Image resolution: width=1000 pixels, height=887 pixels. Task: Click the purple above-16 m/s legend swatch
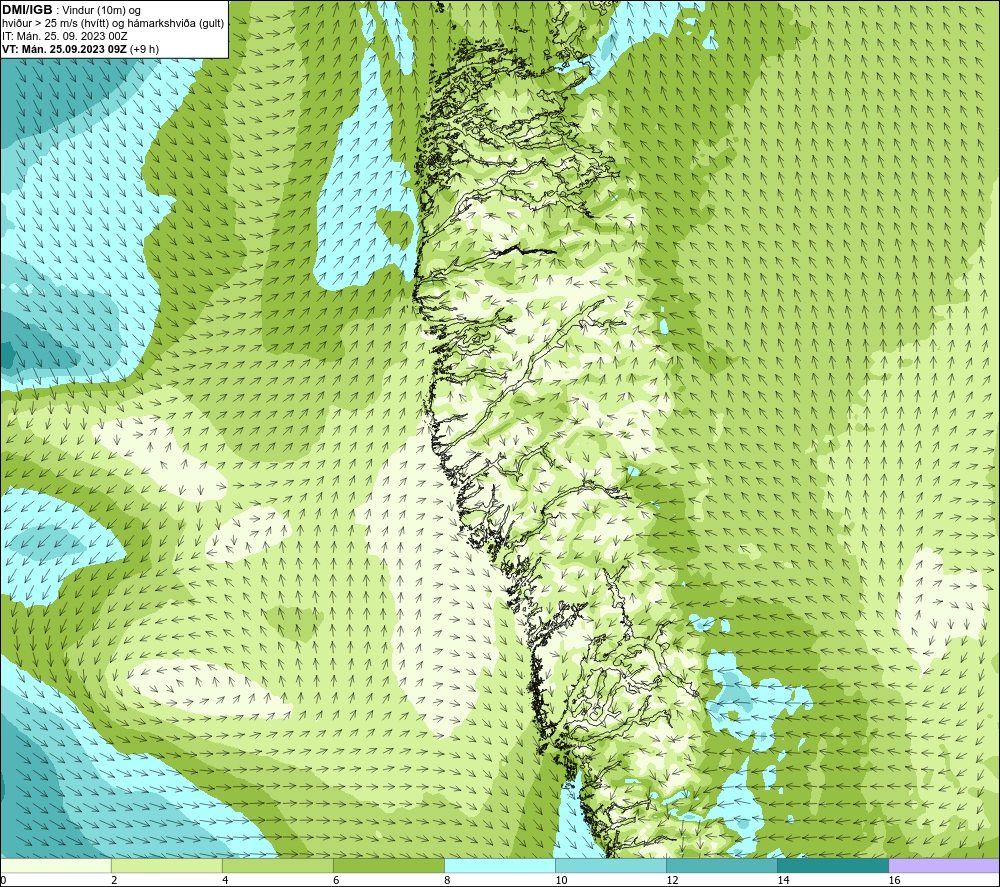(944, 865)
